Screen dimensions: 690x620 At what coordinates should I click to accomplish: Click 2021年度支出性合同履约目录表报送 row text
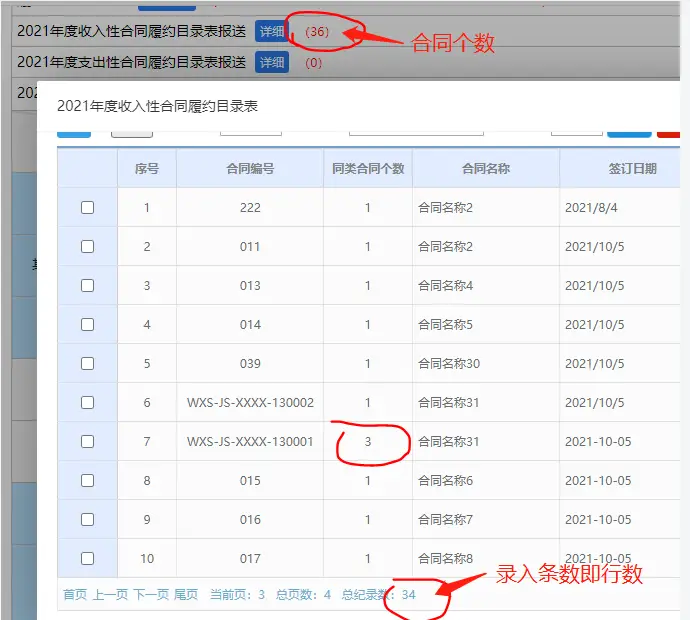click(131, 62)
